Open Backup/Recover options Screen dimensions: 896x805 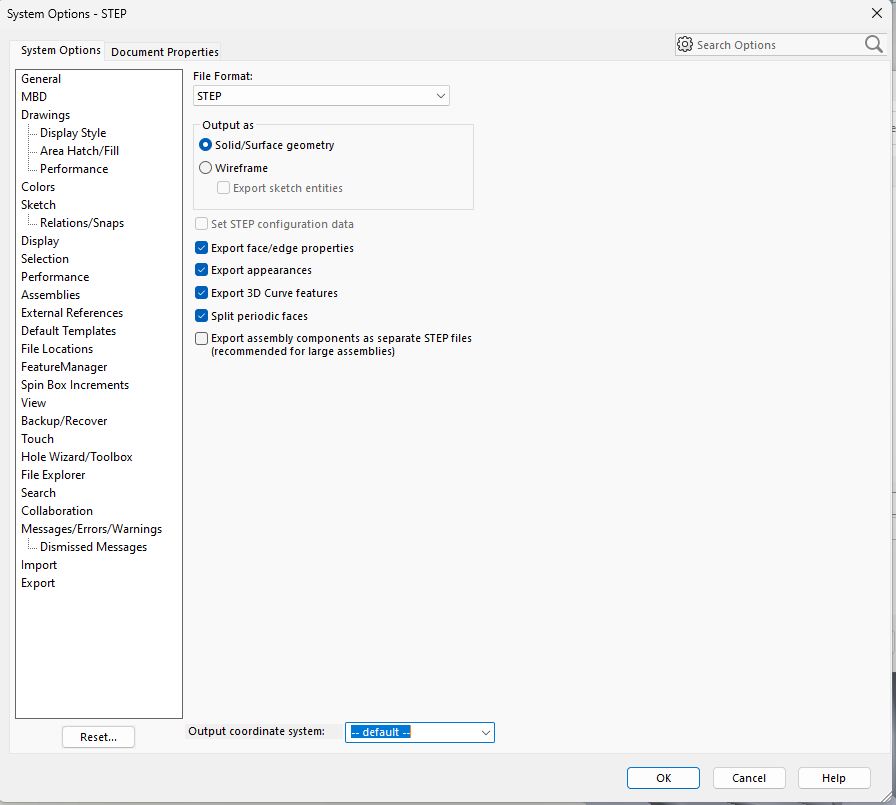click(64, 421)
